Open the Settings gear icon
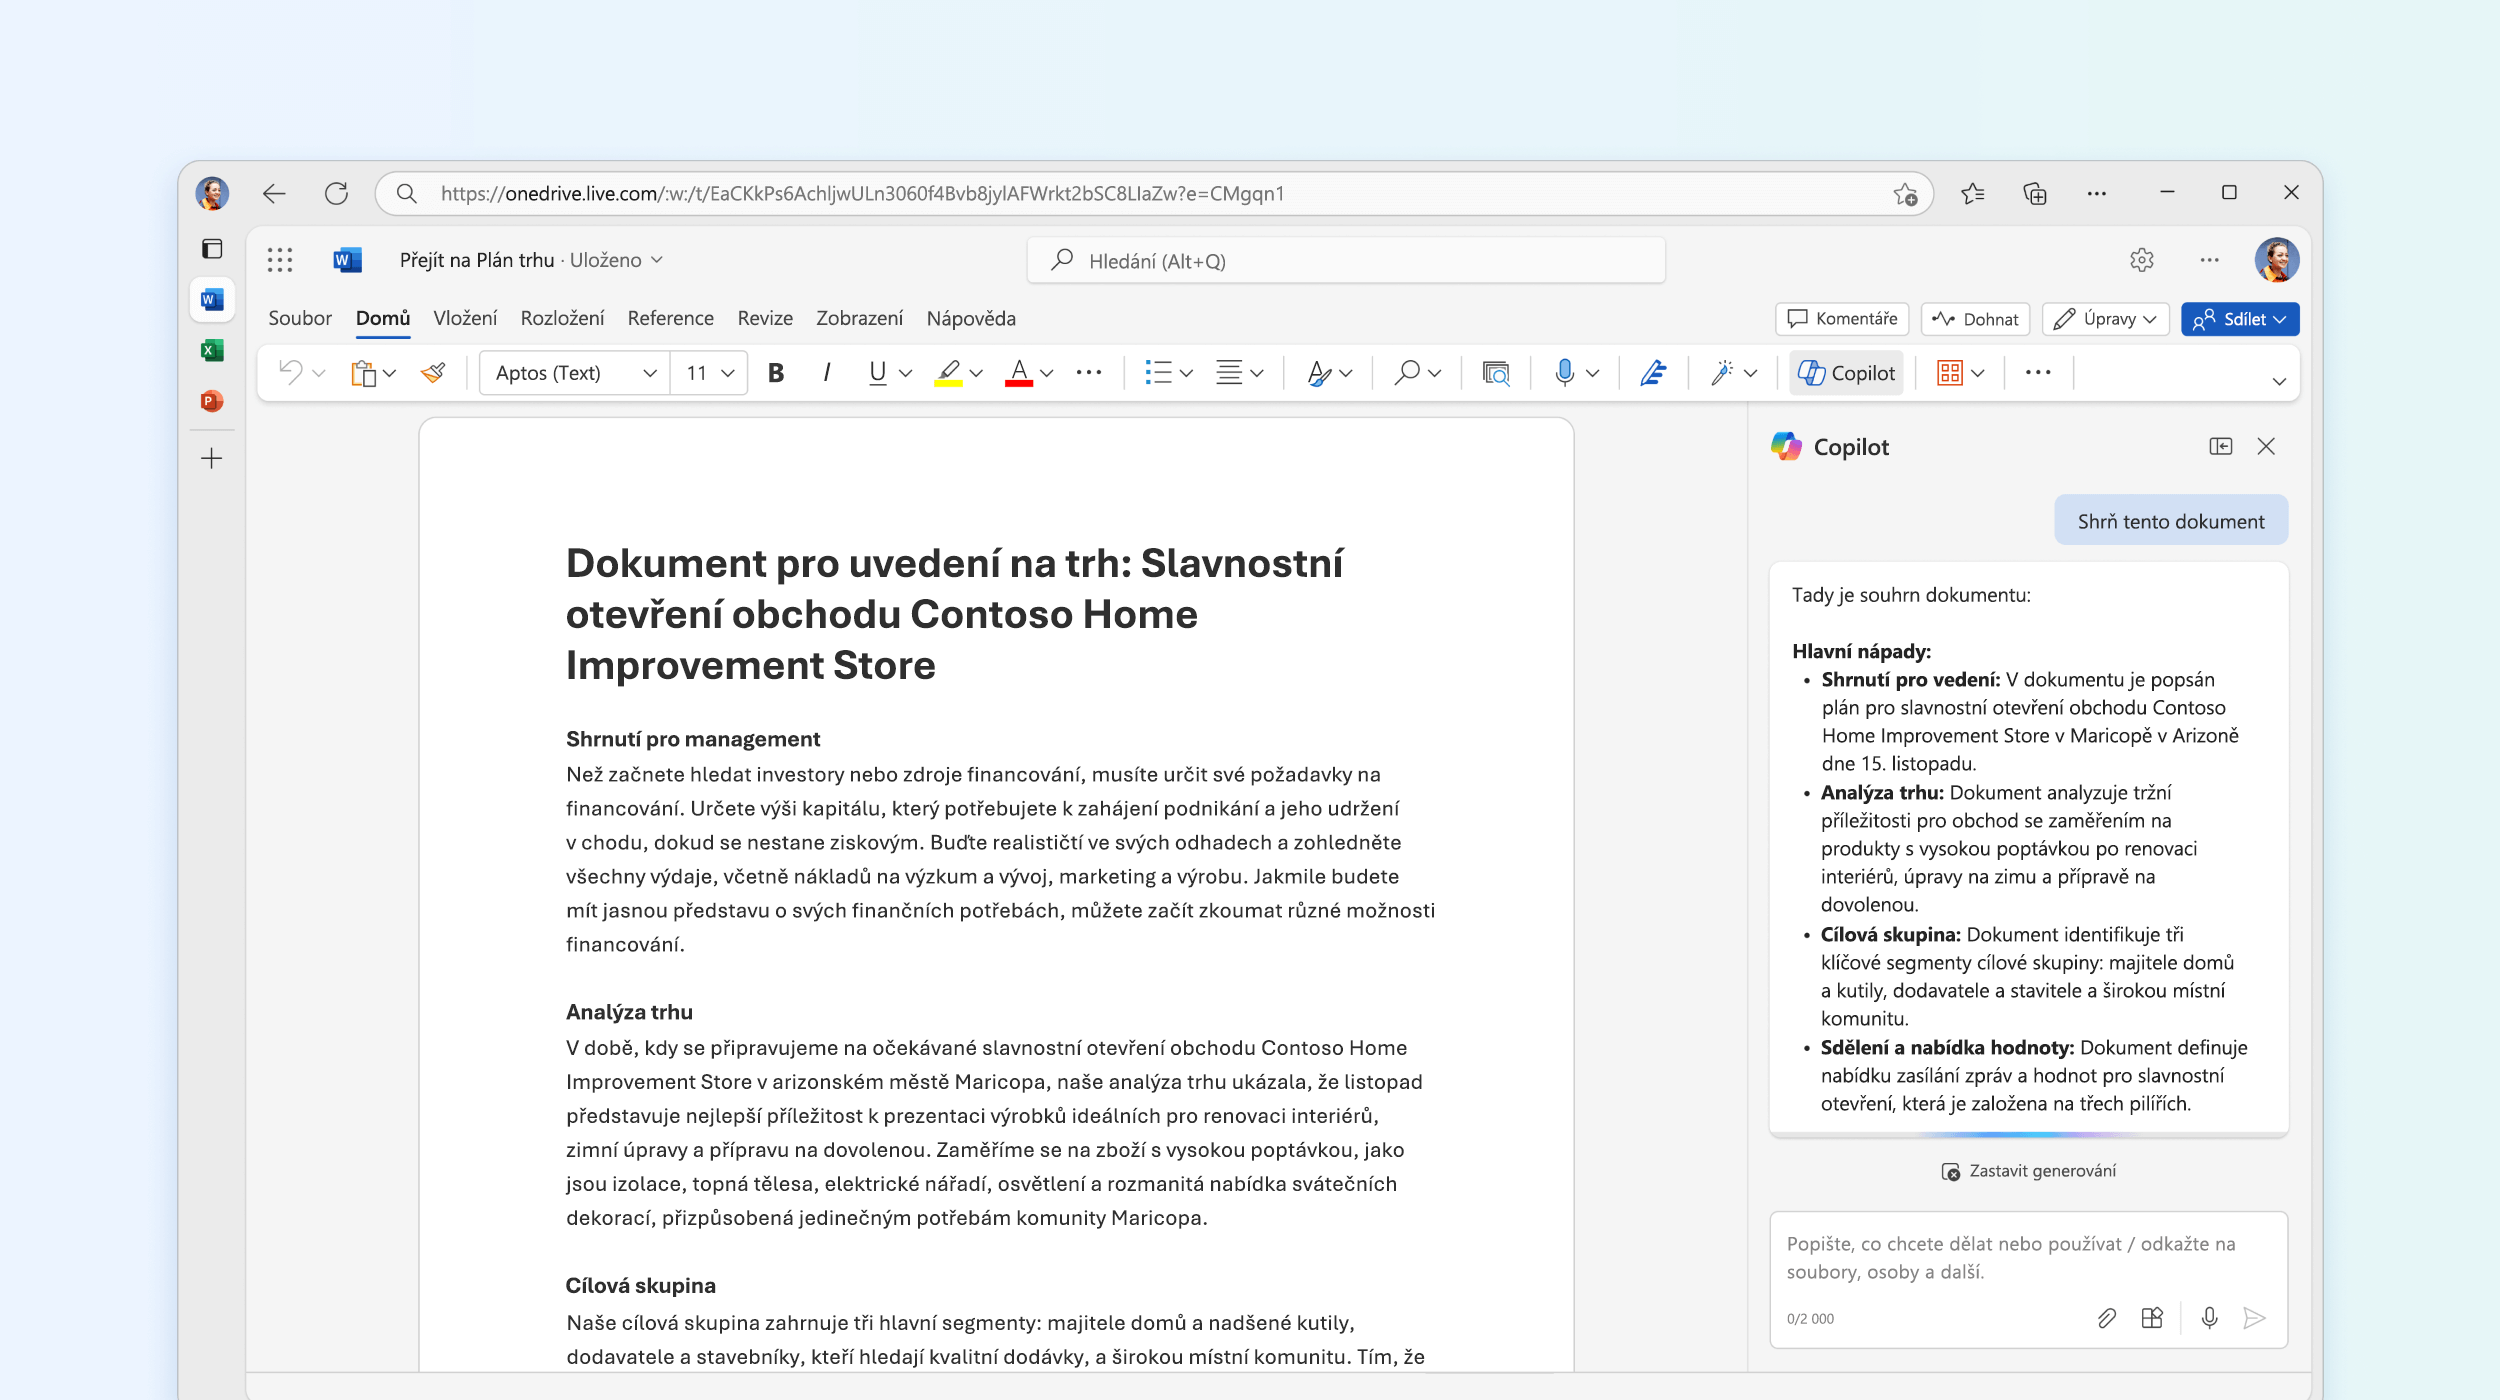2500x1400 pixels. point(2141,260)
